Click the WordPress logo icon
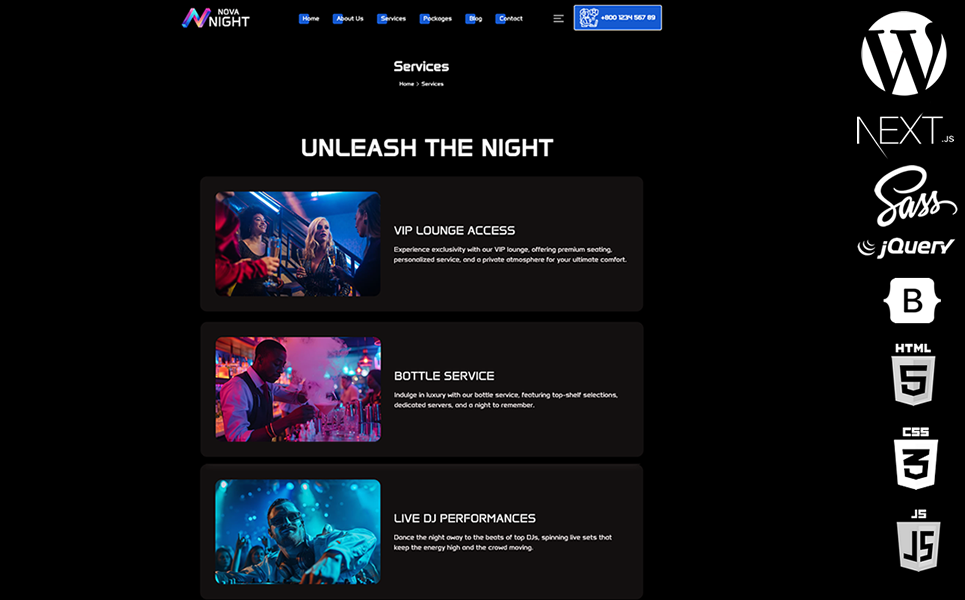Viewport: 965px width, 600px height. (903, 54)
